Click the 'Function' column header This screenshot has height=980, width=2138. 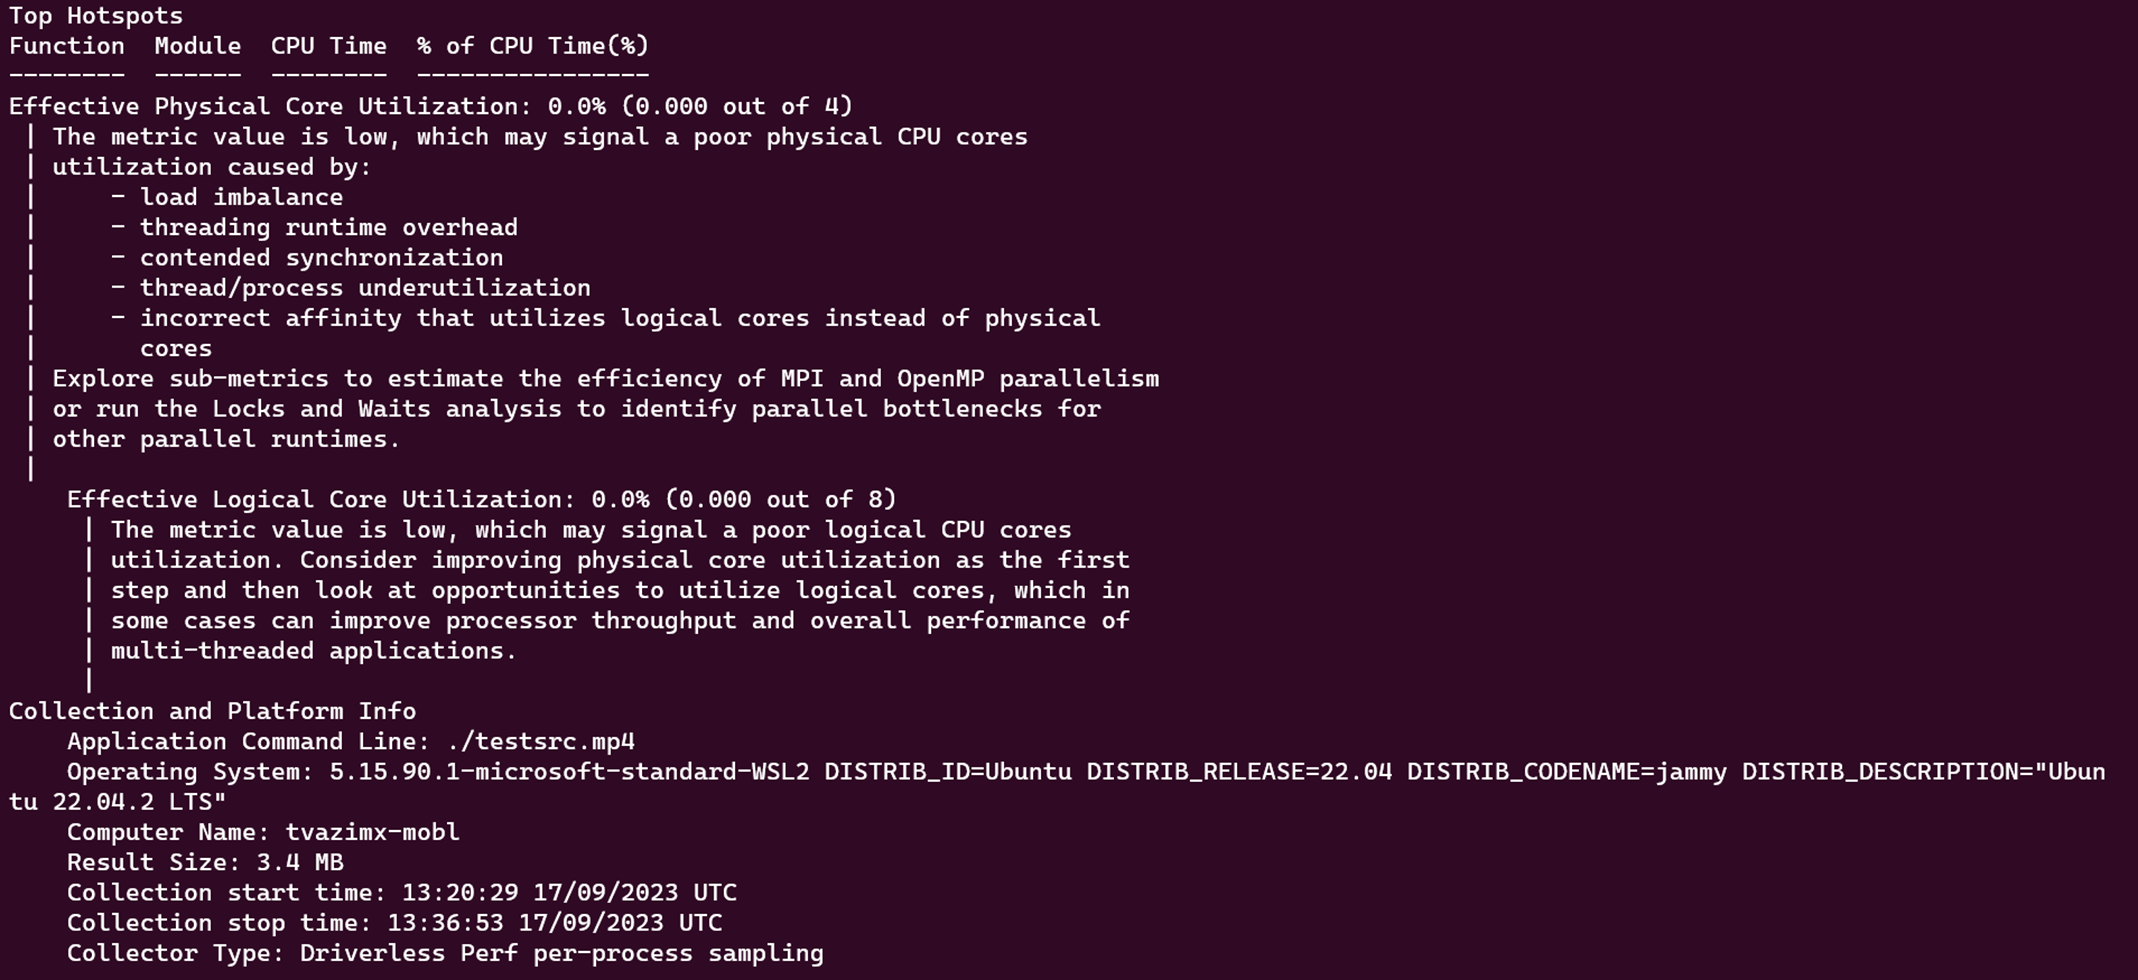pos(67,46)
